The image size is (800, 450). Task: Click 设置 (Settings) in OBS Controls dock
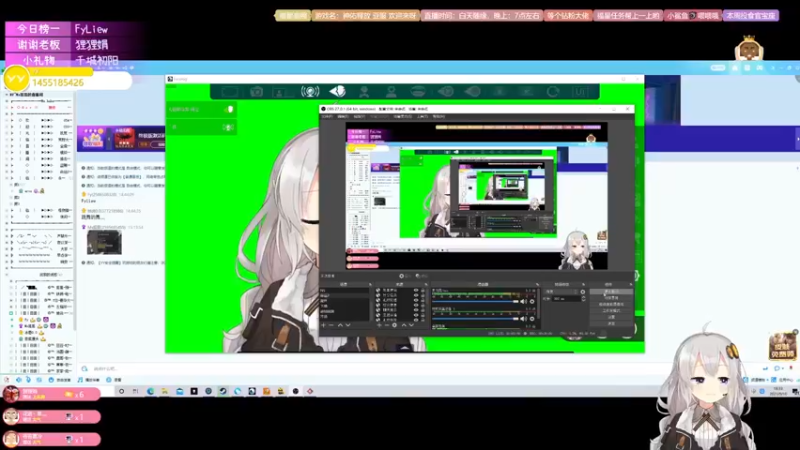pyautogui.click(x=611, y=317)
